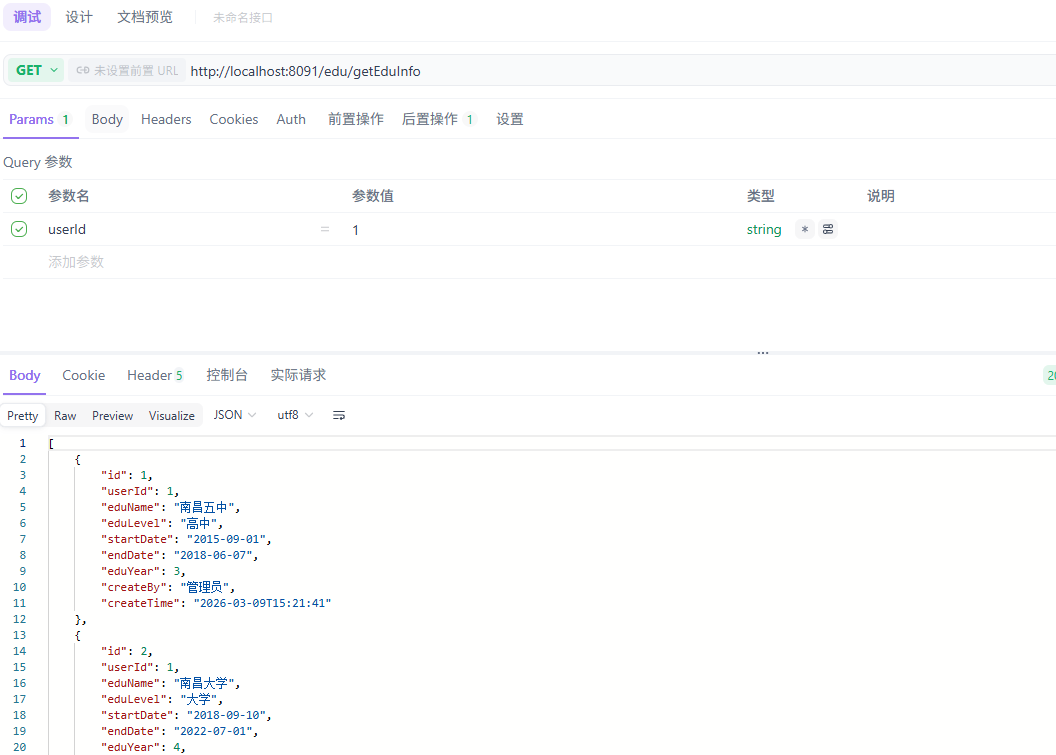Click the advanced settings icon for userId
This screenshot has width=1056, height=755.
pyautogui.click(x=828, y=229)
